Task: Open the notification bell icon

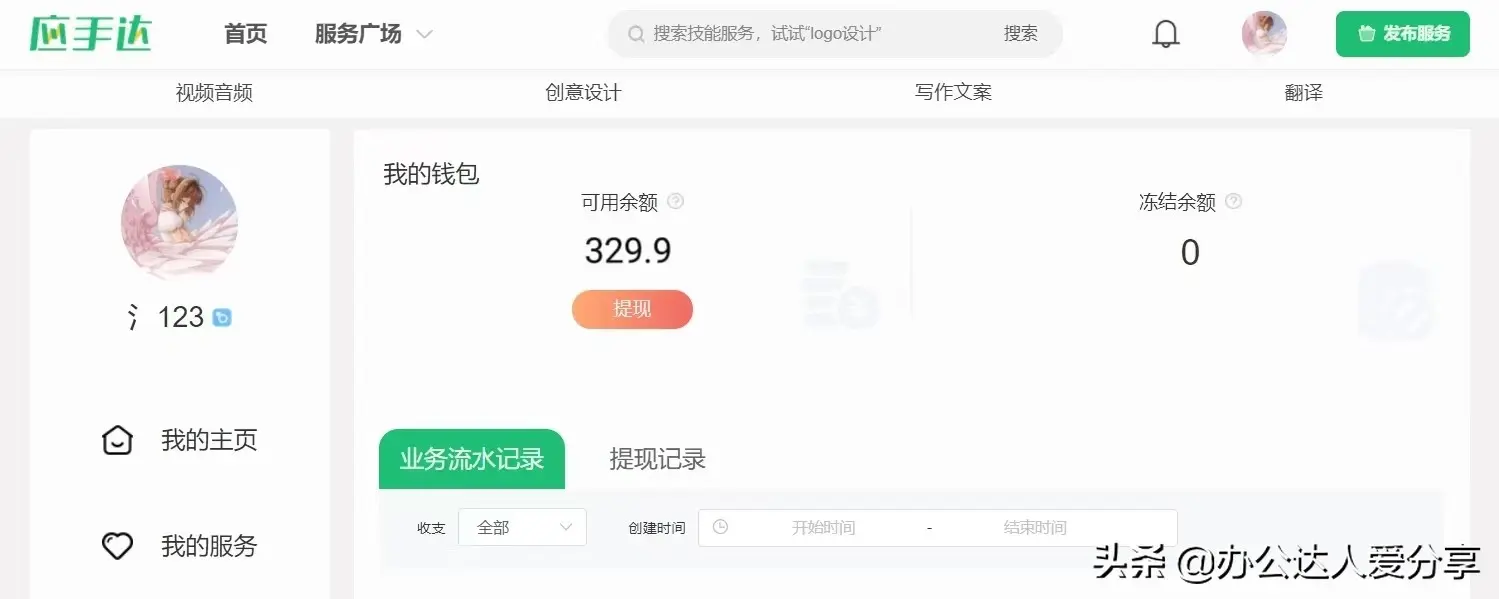Action: click(1166, 34)
